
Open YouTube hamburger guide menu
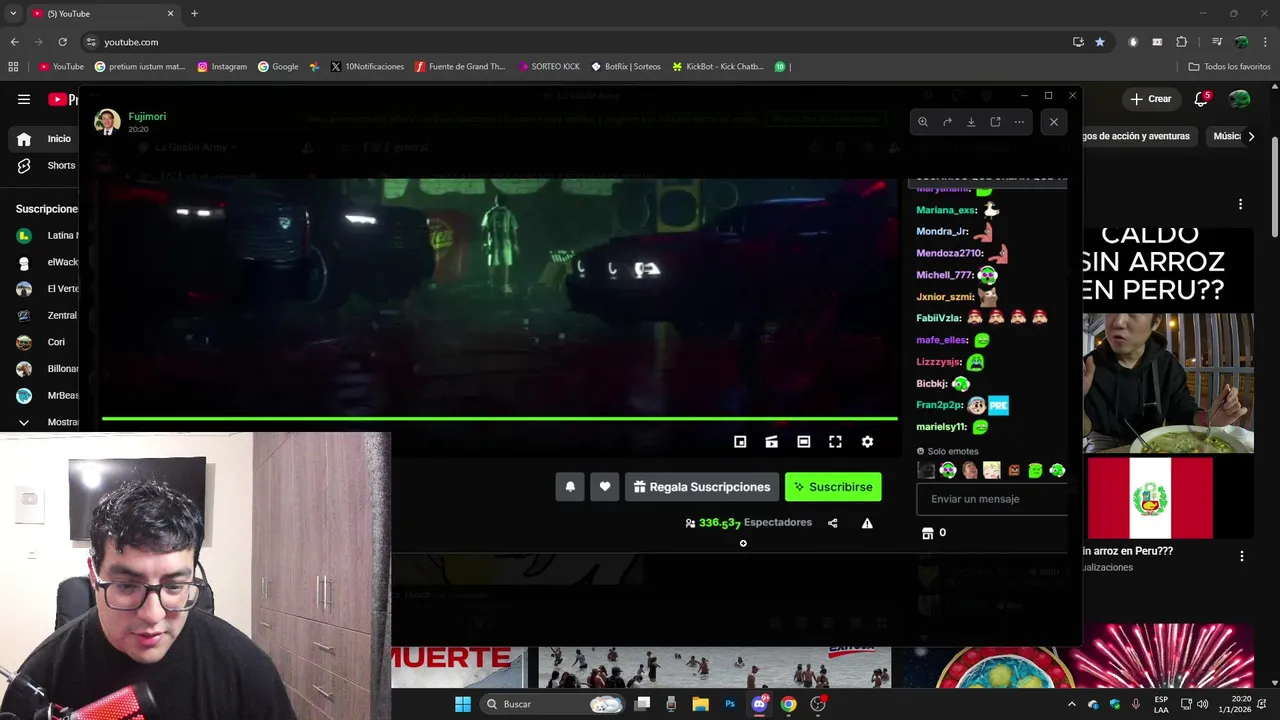point(24,99)
